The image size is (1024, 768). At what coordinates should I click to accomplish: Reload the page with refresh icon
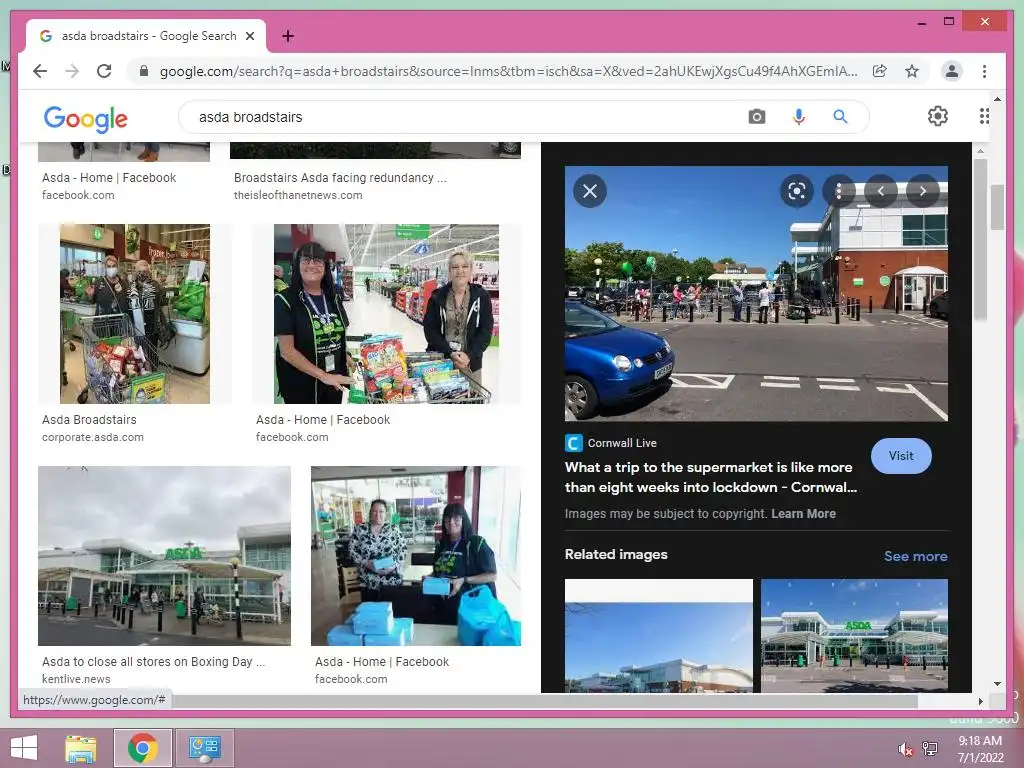(x=104, y=71)
